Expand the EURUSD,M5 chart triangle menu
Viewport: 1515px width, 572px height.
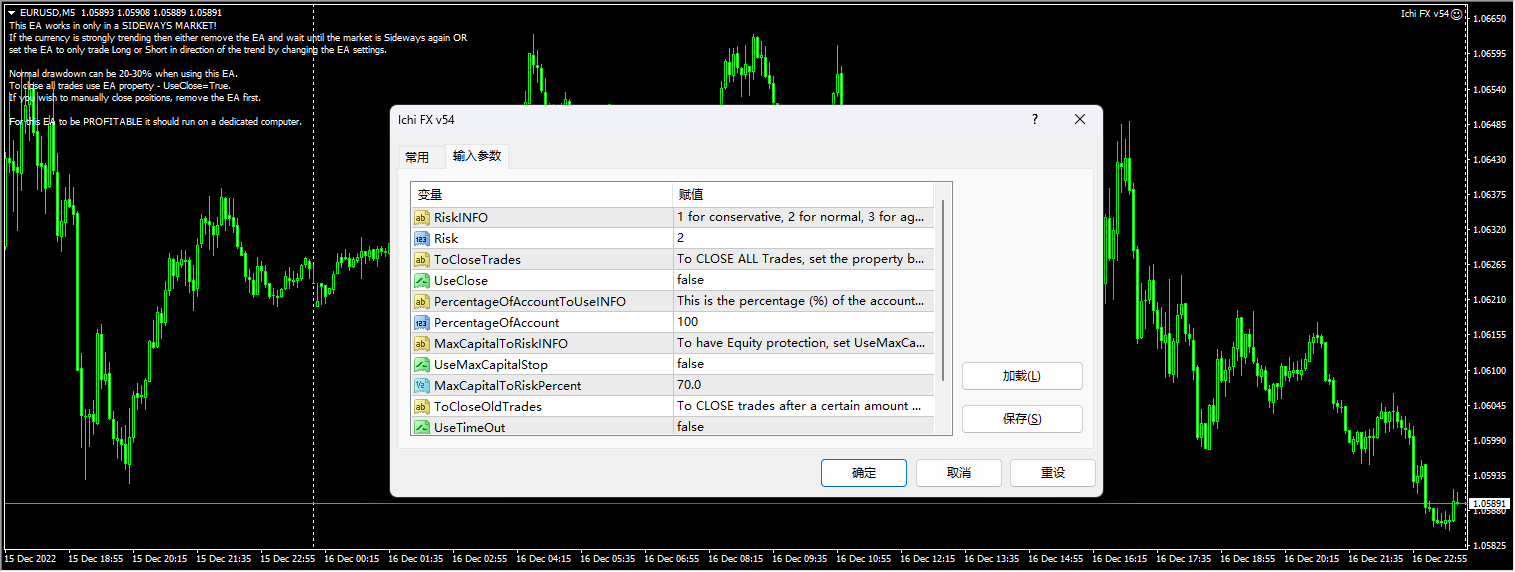pos(11,12)
